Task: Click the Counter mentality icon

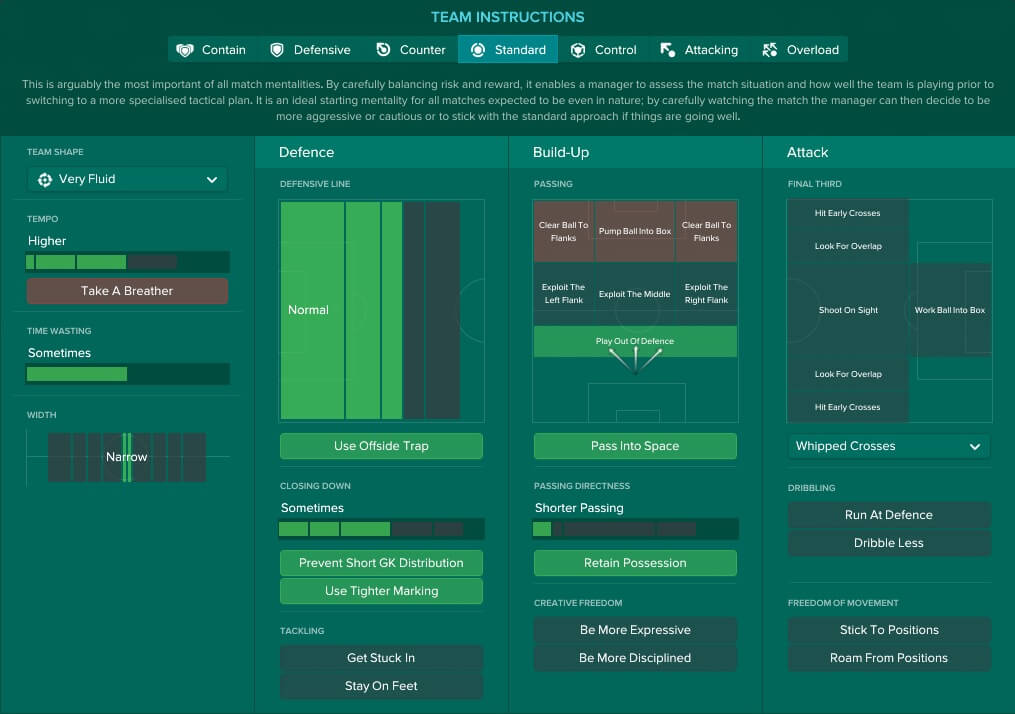Action: click(x=383, y=50)
